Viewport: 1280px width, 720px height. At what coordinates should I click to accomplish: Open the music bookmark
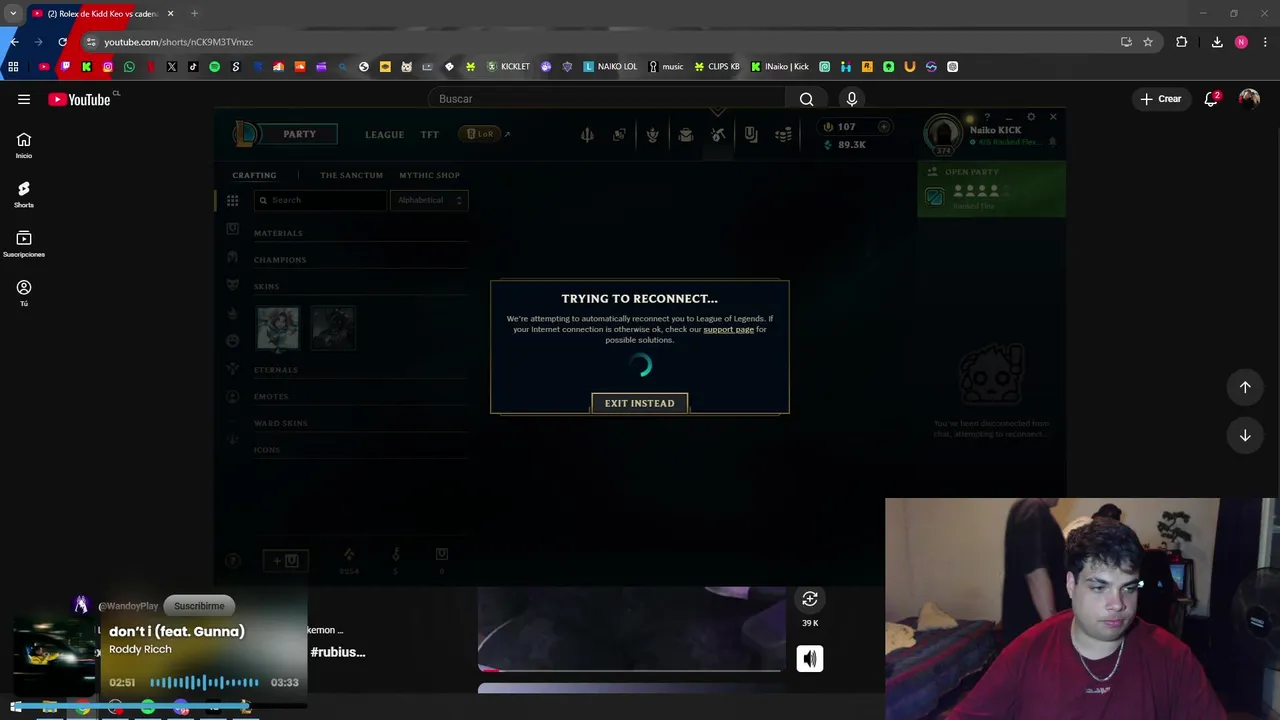[x=666, y=67]
